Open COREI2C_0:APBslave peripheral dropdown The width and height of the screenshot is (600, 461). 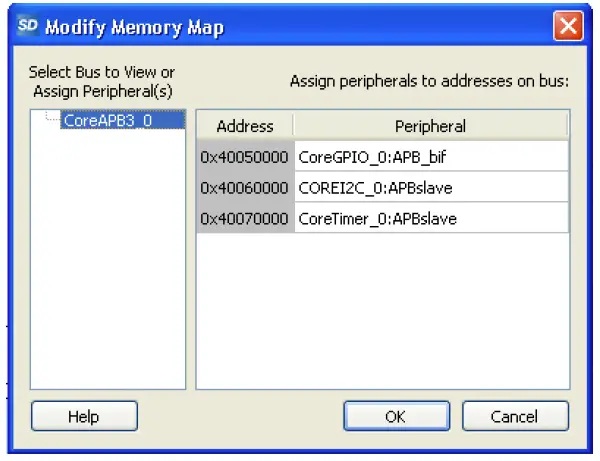coord(431,187)
